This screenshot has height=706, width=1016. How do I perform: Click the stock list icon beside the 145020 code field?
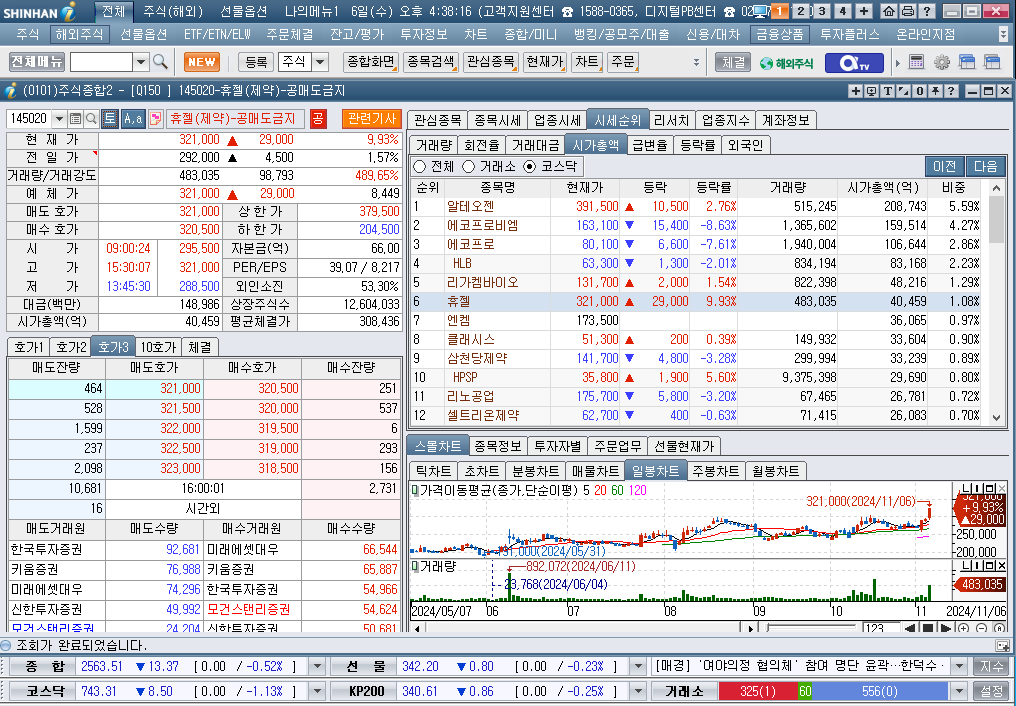(x=75, y=119)
